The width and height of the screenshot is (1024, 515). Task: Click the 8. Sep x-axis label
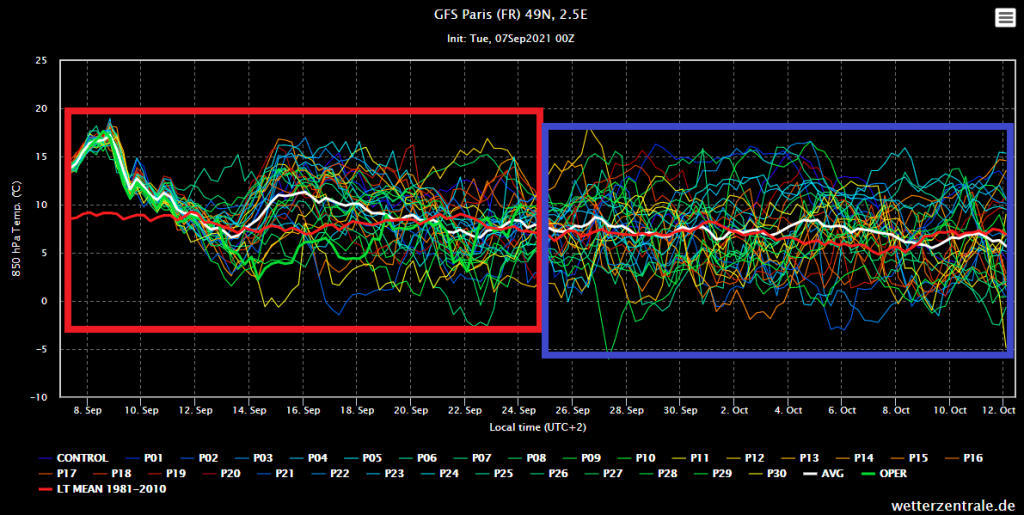pyautogui.click(x=88, y=411)
